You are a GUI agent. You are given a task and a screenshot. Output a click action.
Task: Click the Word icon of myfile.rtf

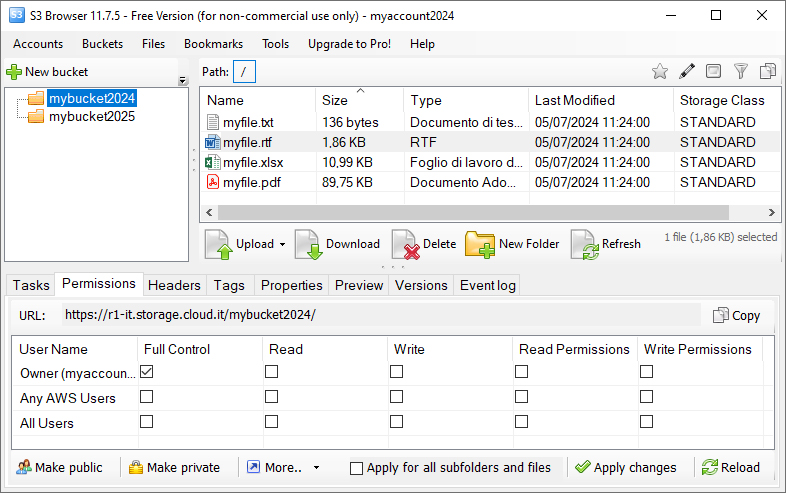tap(213, 142)
